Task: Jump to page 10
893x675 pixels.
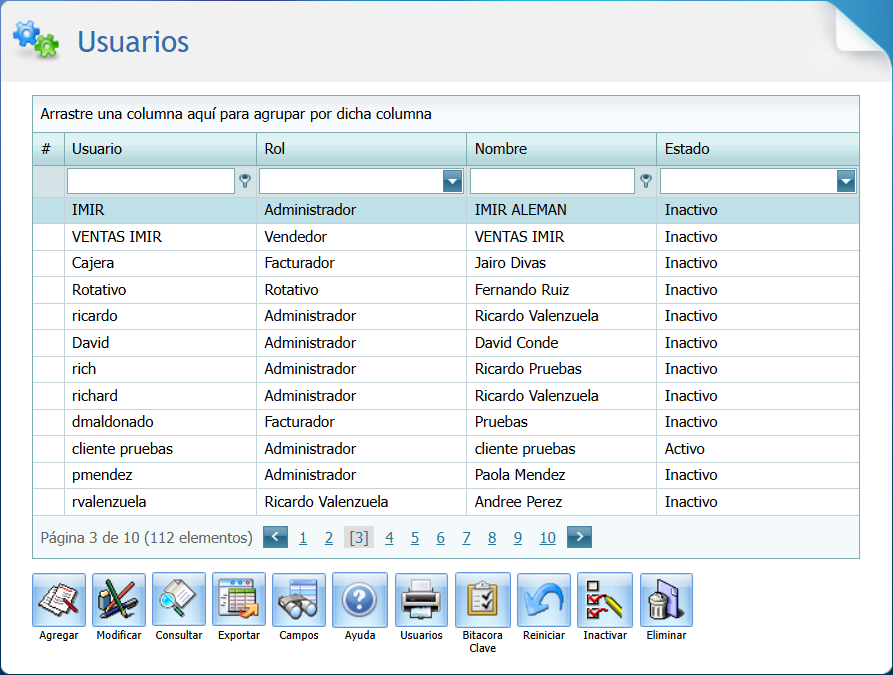Action: (547, 537)
